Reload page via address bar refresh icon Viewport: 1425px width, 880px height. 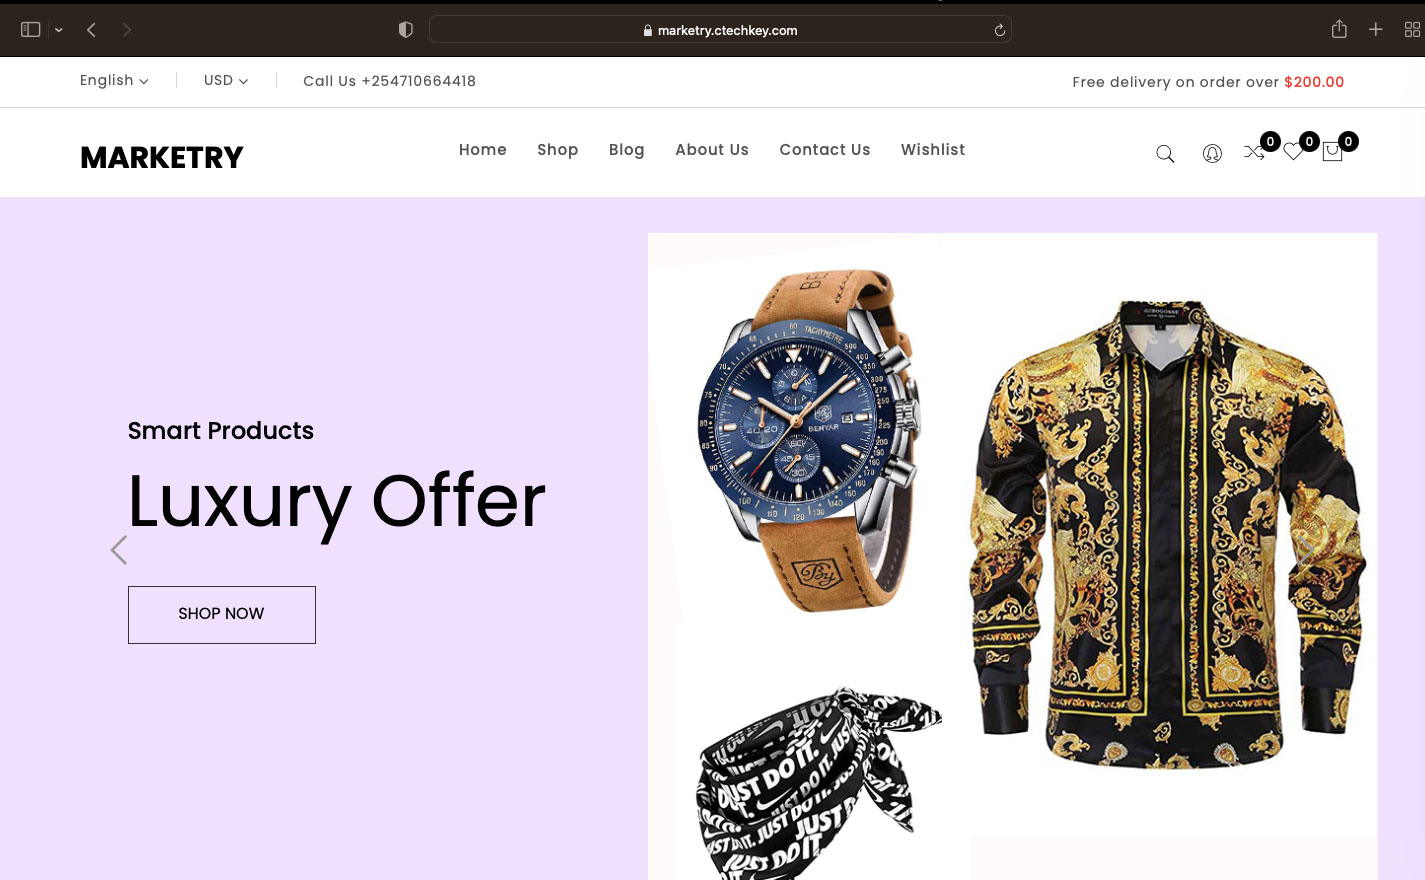tap(999, 30)
